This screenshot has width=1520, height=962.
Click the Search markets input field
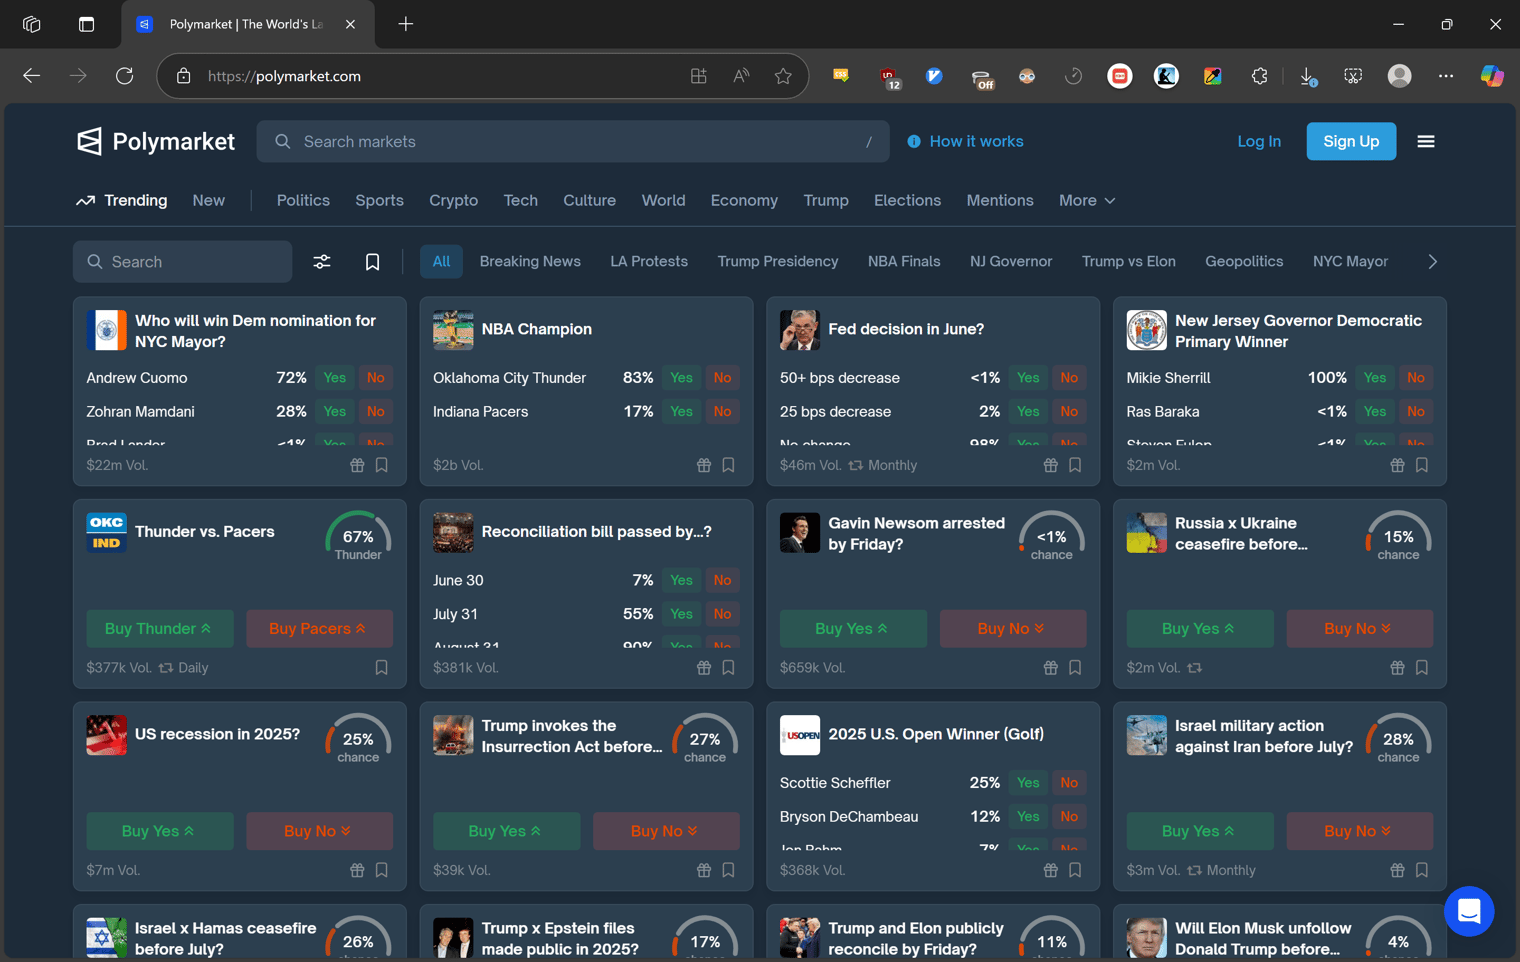point(573,141)
